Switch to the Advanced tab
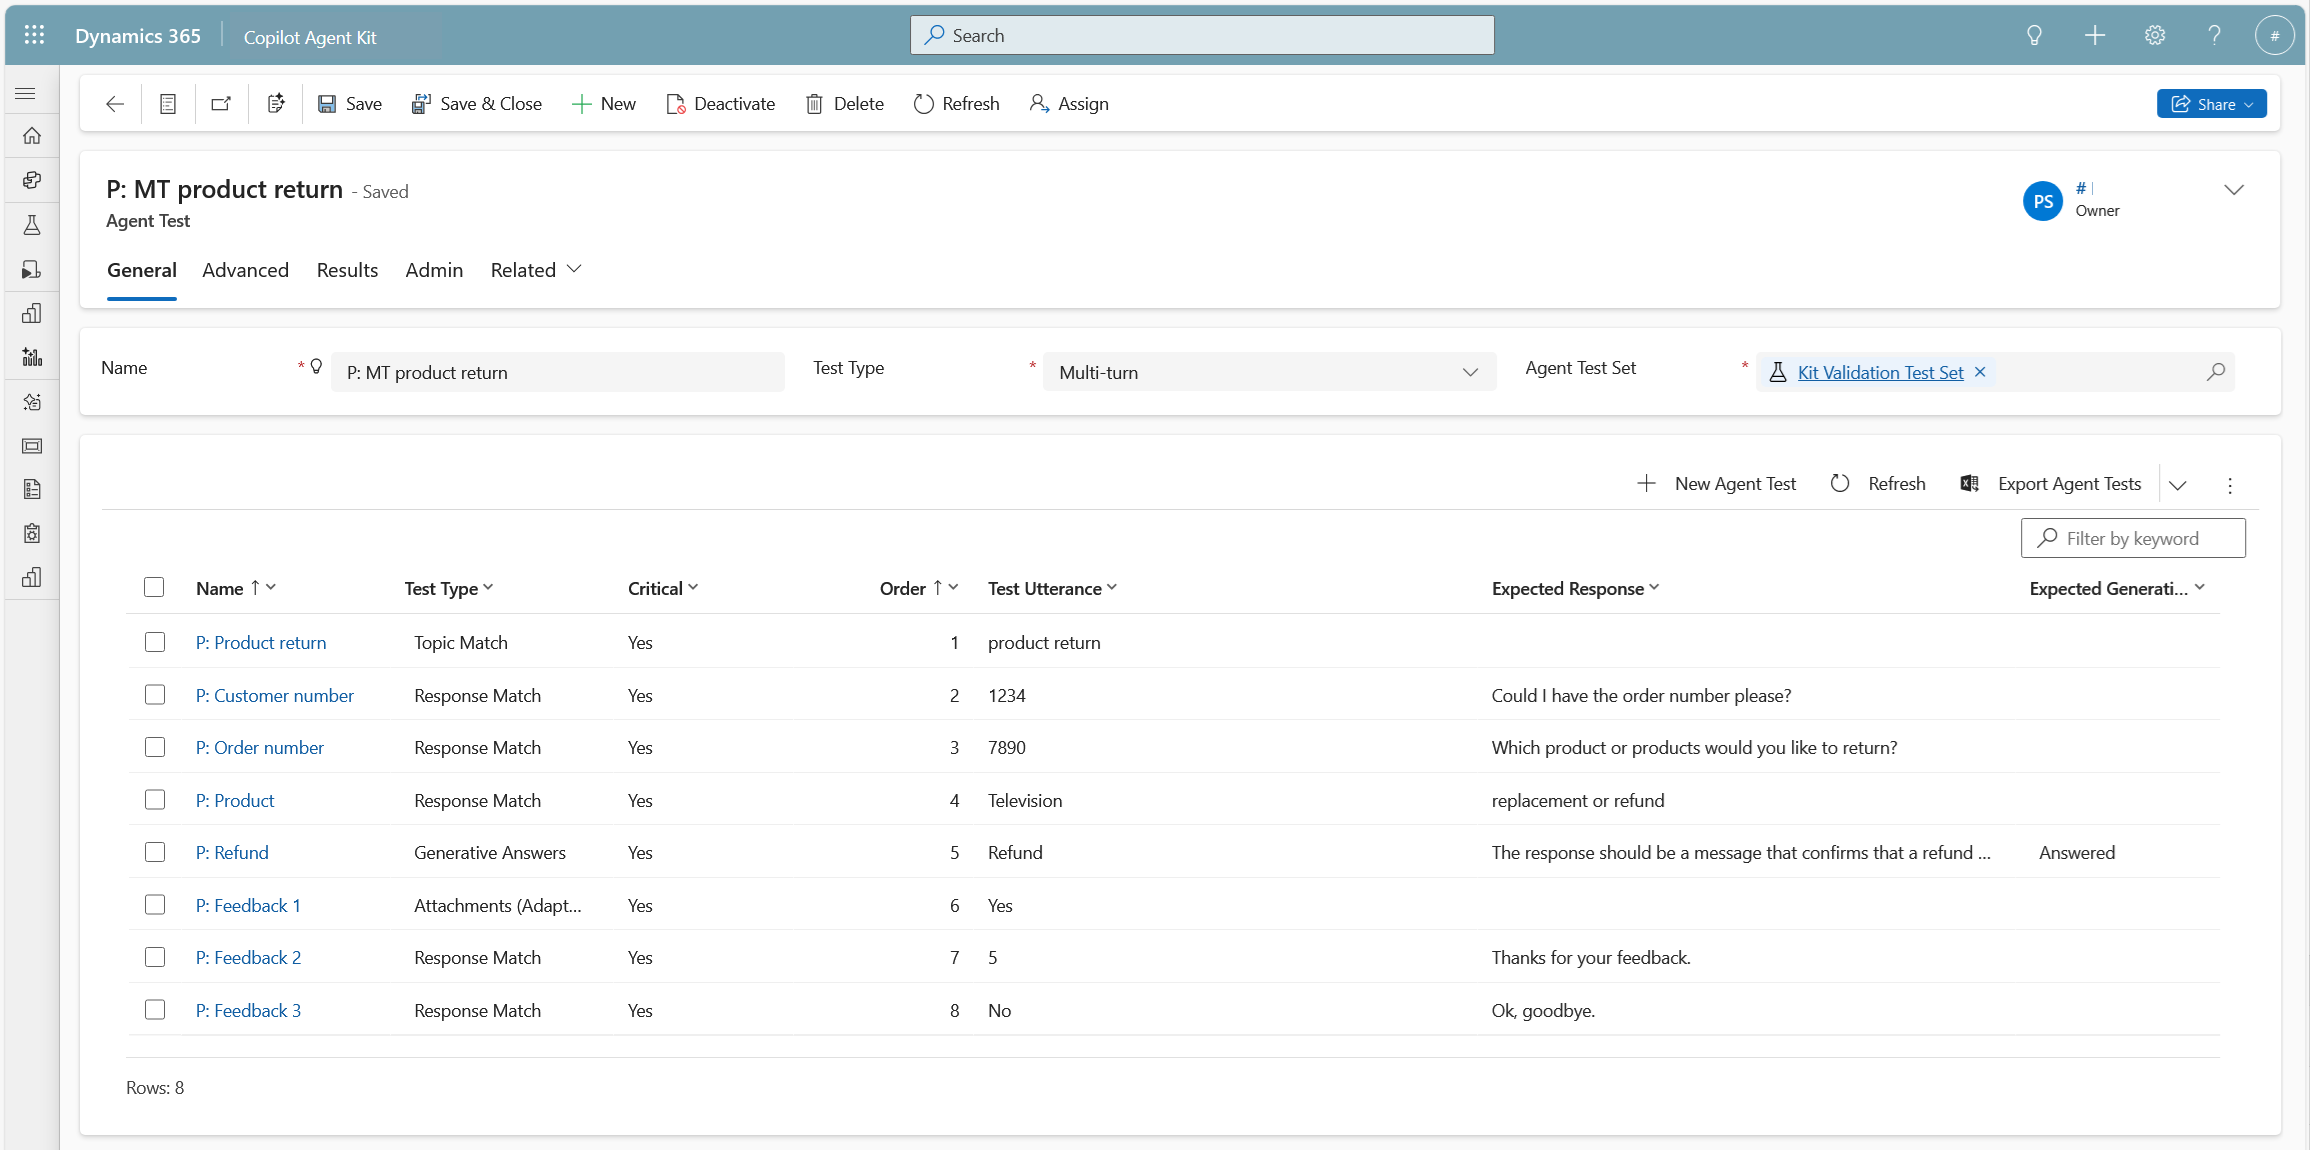 (x=245, y=270)
